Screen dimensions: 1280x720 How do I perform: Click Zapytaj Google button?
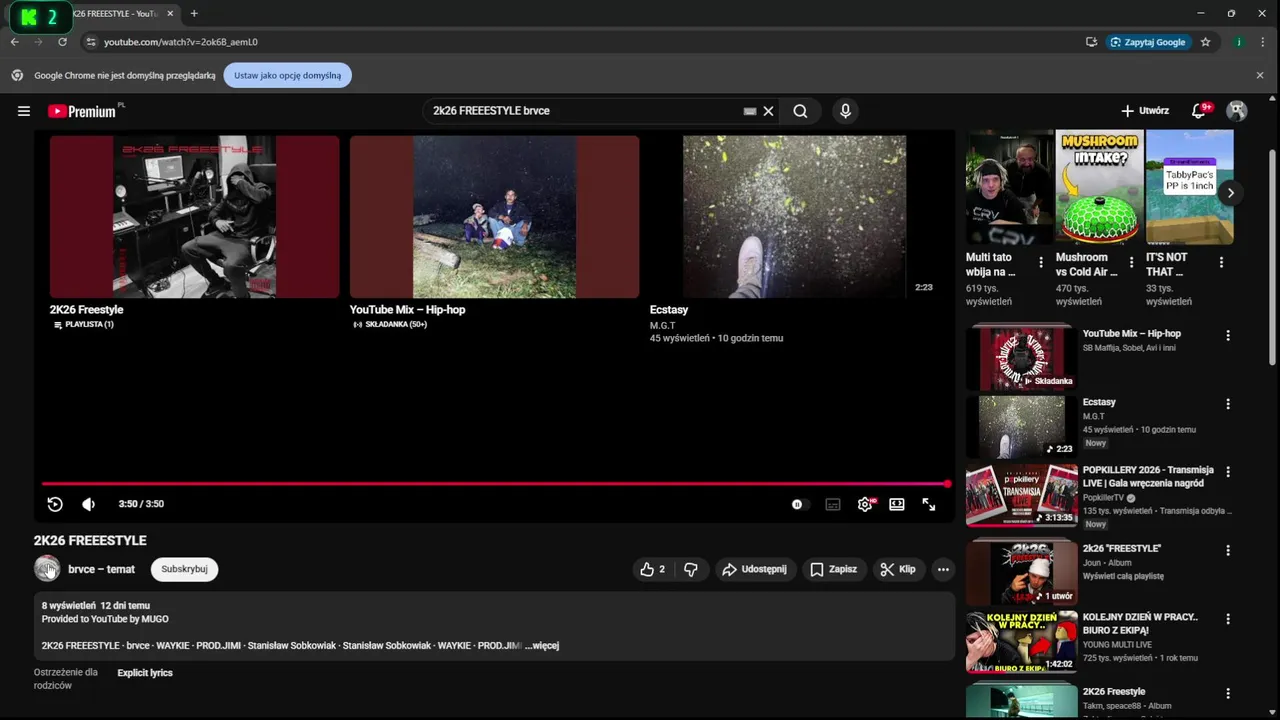pyautogui.click(x=1148, y=42)
